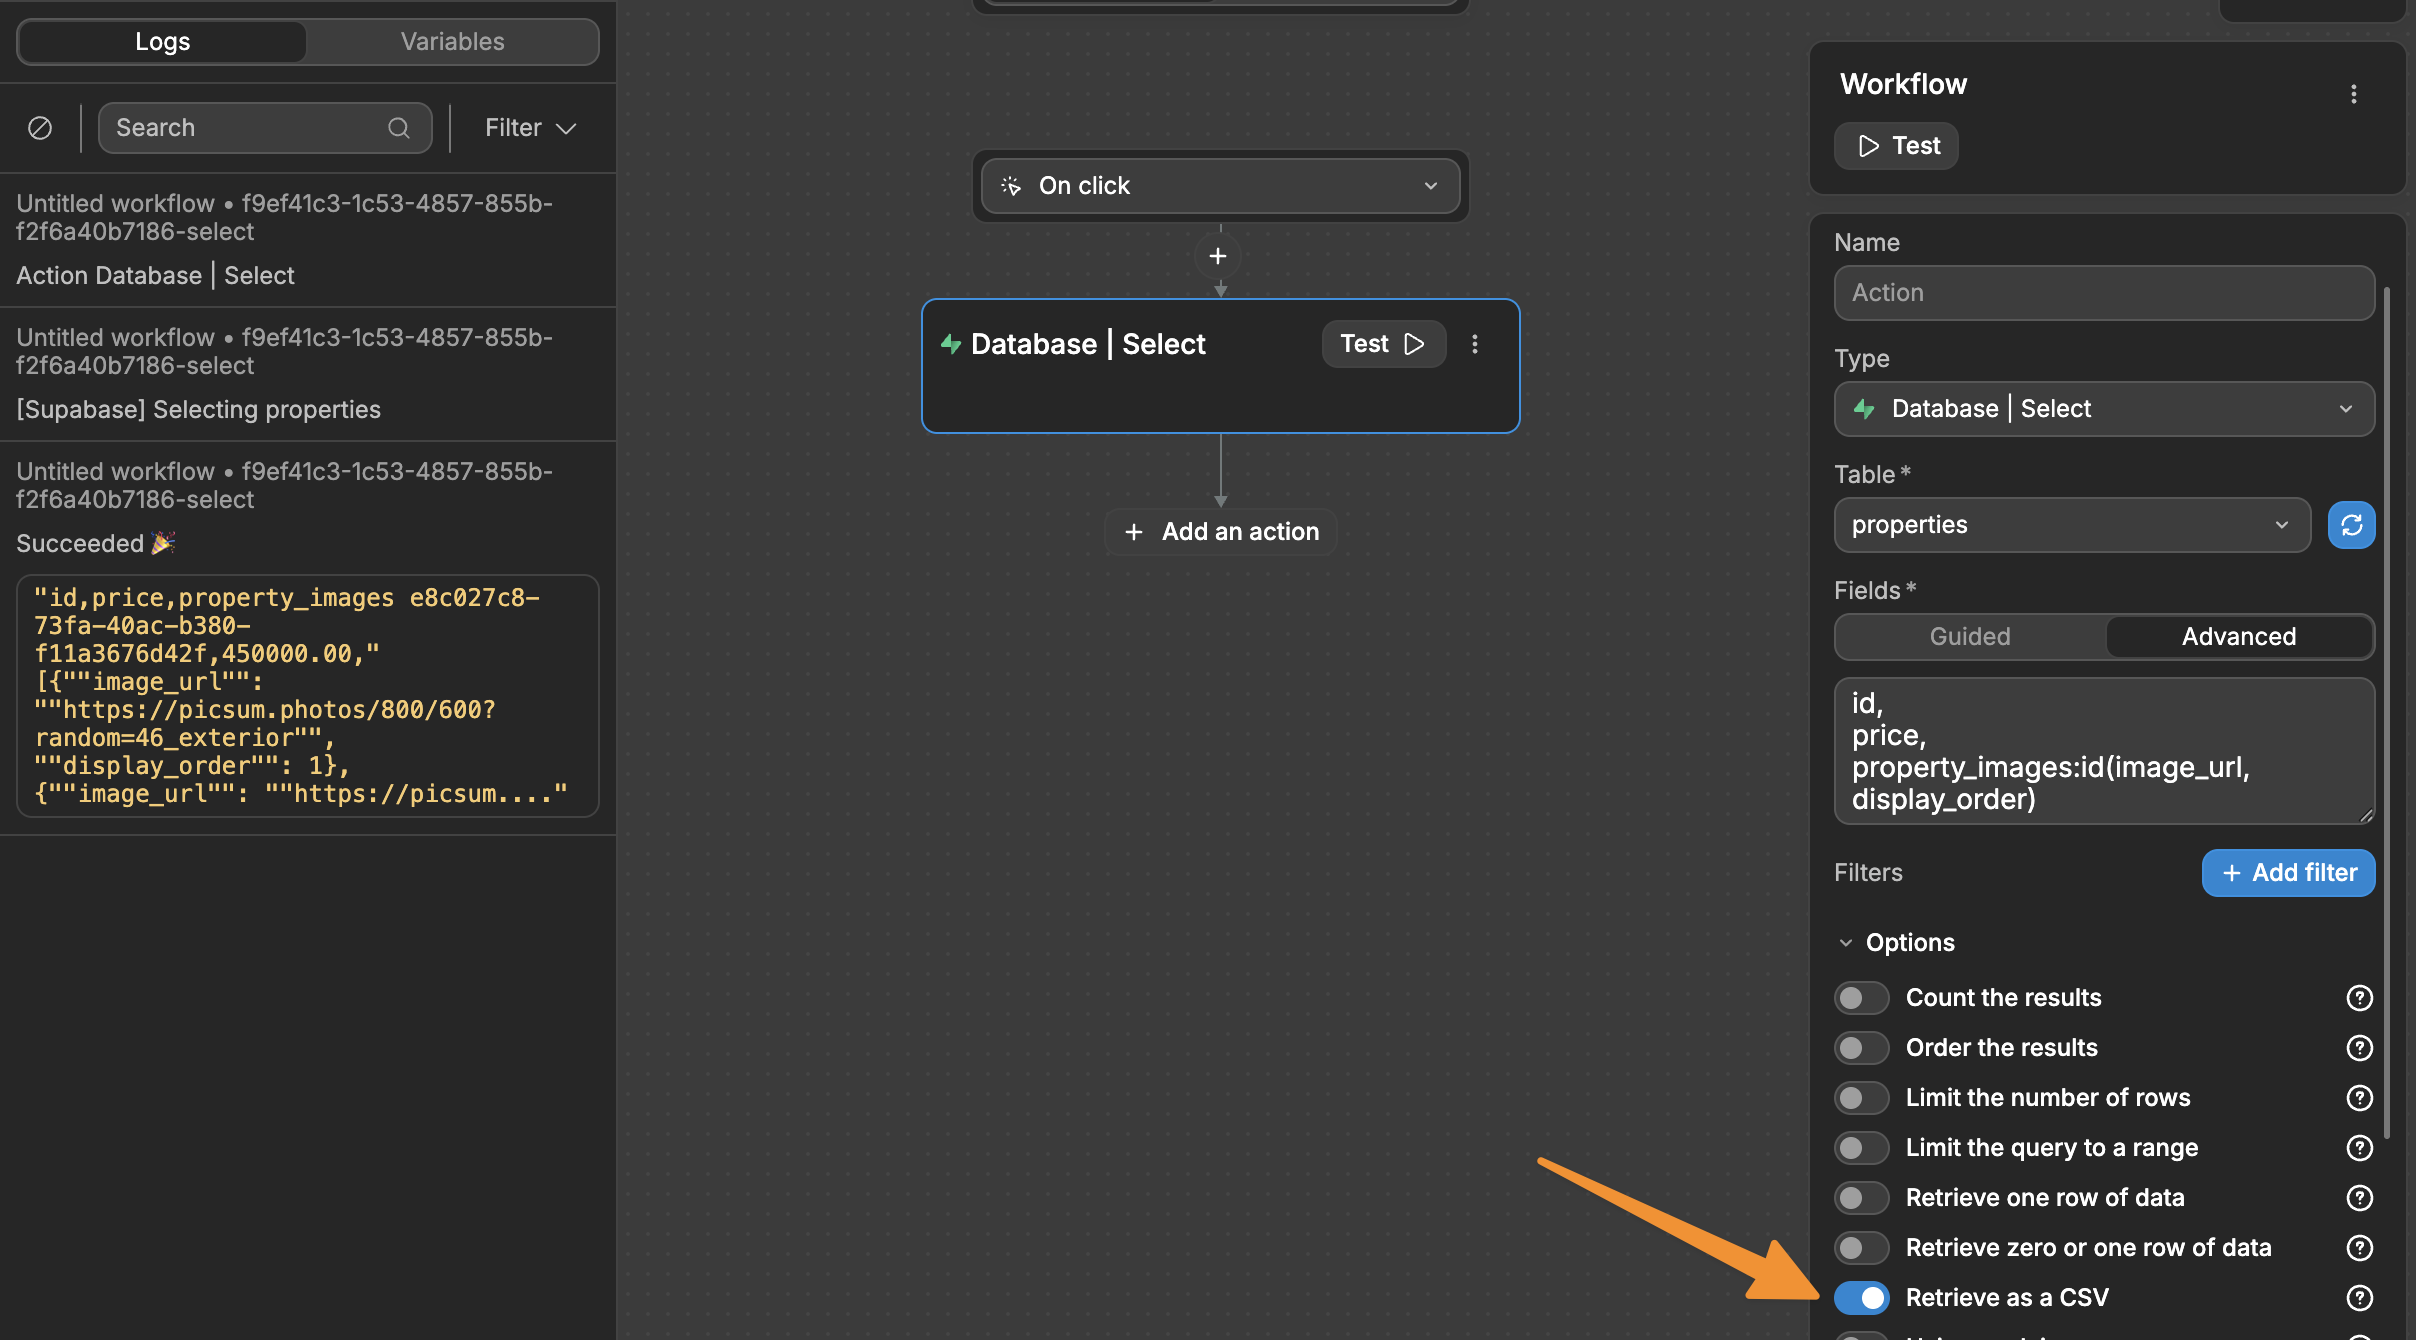Viewport: 2416px width, 1340px height.
Task: Click the plus circle between trigger and action
Action: click(1218, 256)
